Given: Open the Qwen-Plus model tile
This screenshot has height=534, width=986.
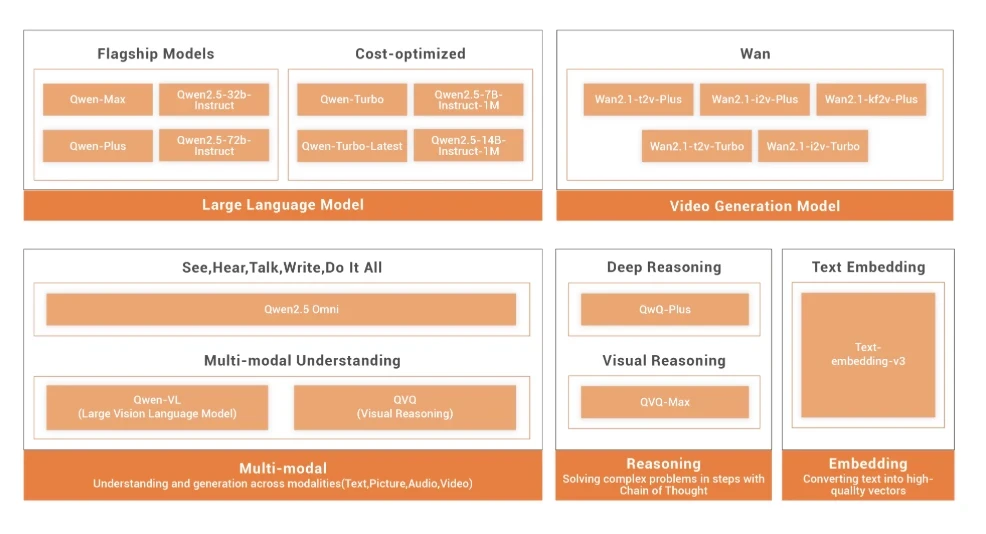Looking at the screenshot, I should pos(98,145).
